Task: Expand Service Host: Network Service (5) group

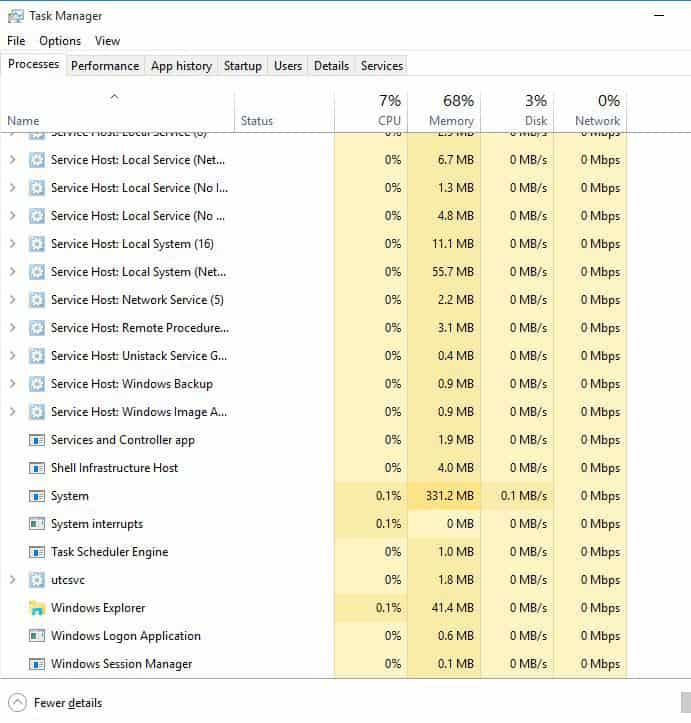Action: pyautogui.click(x=12, y=300)
